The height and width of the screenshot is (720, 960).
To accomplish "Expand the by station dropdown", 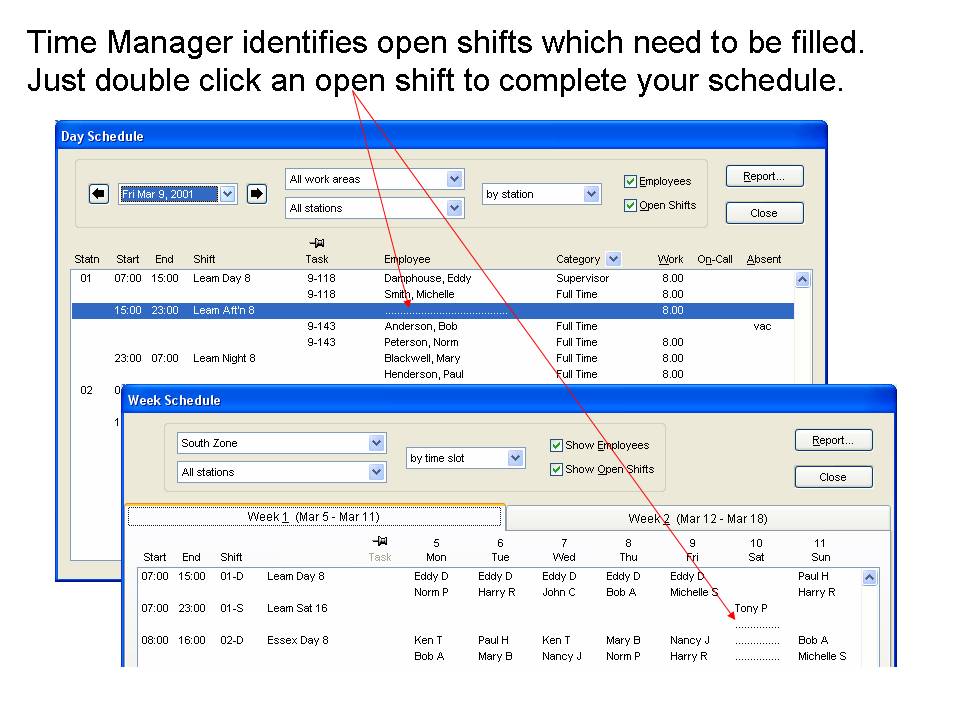I will tap(591, 194).
